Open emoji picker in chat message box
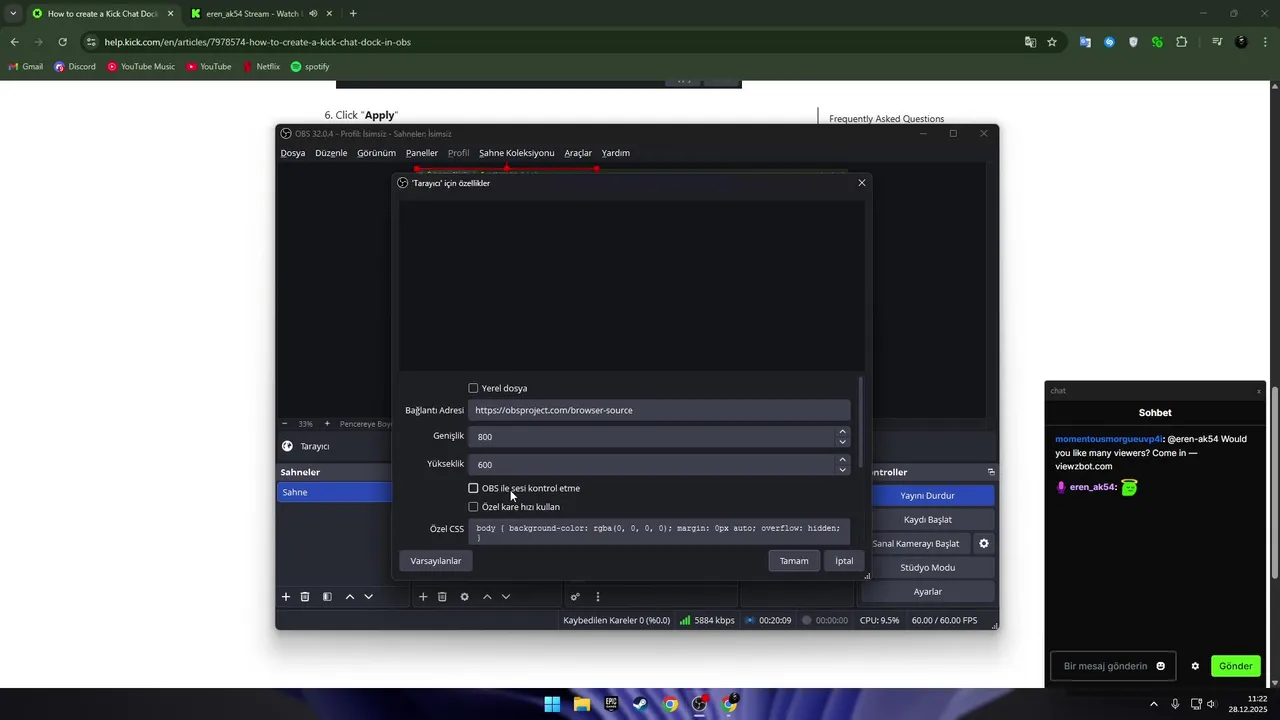This screenshot has height=720, width=1280. tap(1160, 666)
